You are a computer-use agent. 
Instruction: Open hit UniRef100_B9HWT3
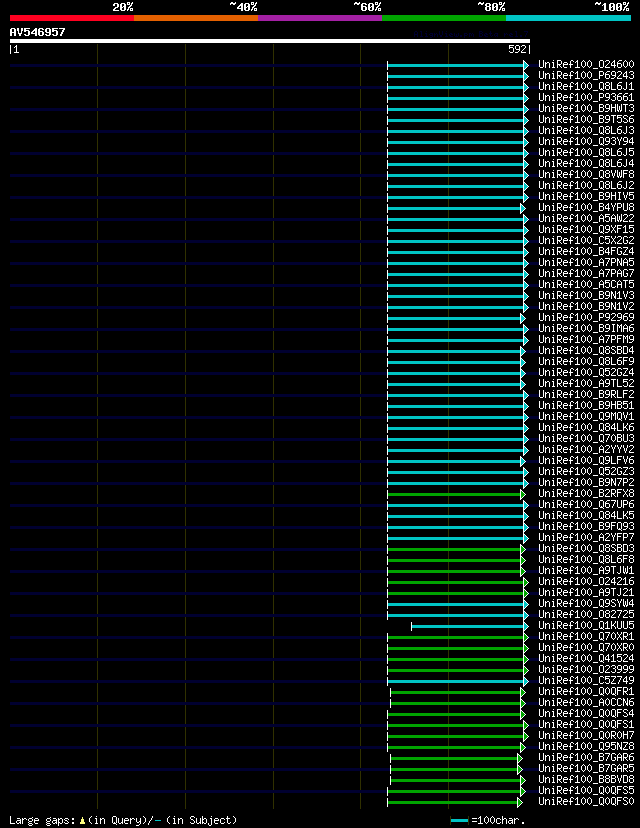tap(586, 109)
